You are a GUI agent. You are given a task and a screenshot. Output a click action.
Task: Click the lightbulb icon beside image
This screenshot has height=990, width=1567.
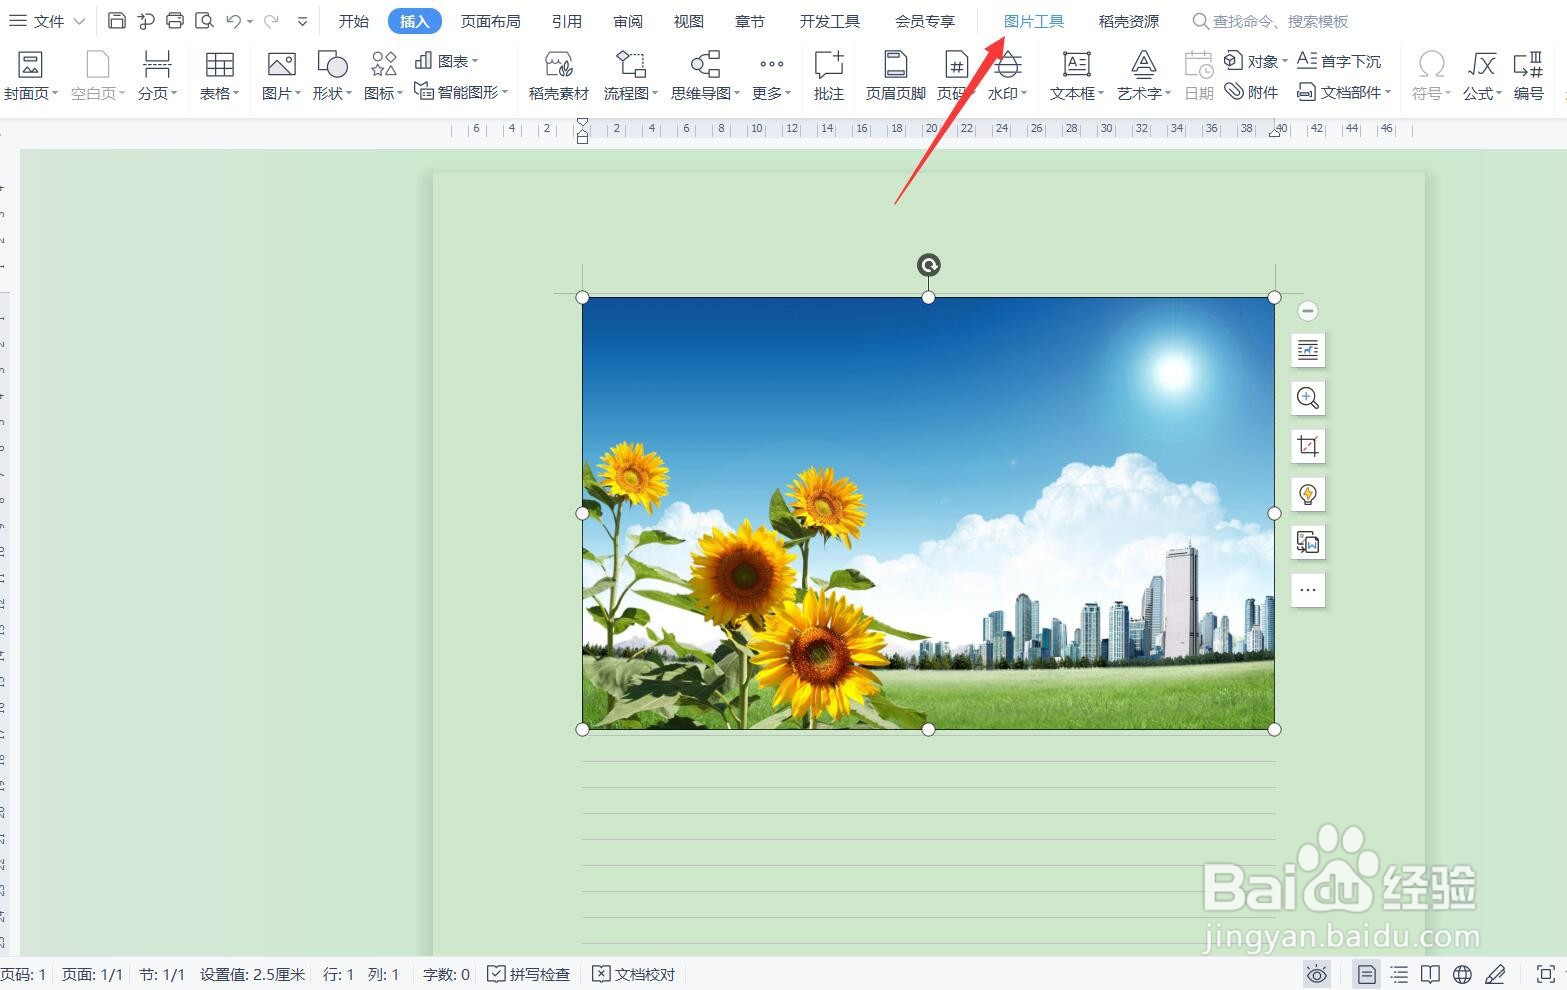1308,494
